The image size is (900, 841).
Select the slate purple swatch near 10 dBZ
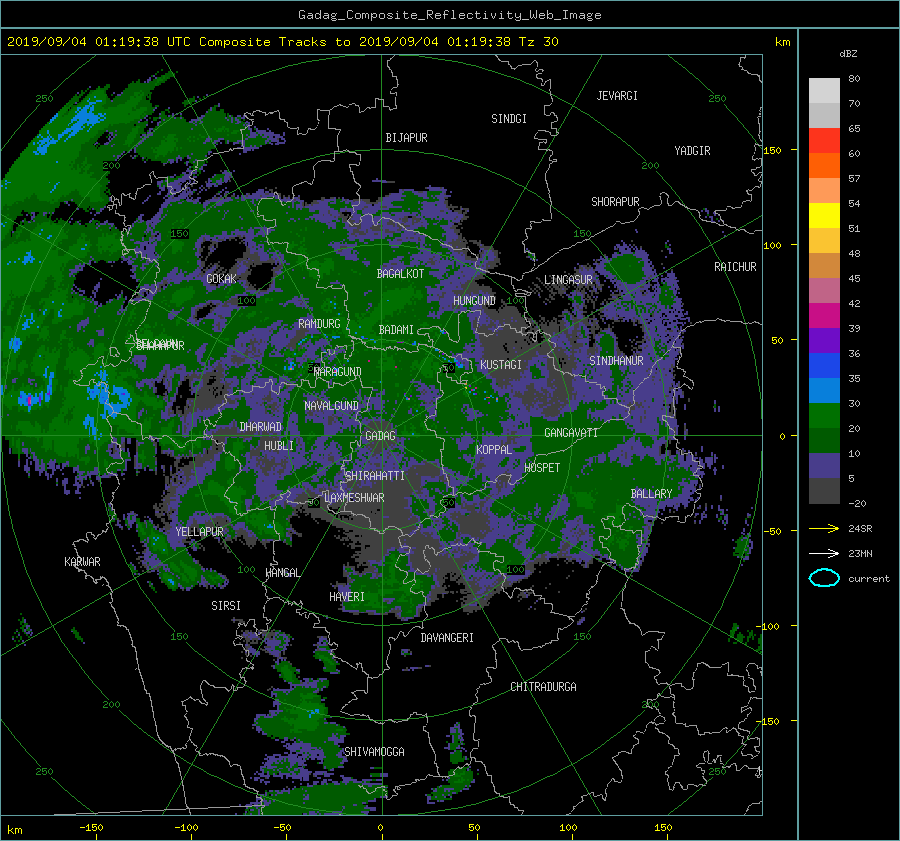click(x=824, y=466)
